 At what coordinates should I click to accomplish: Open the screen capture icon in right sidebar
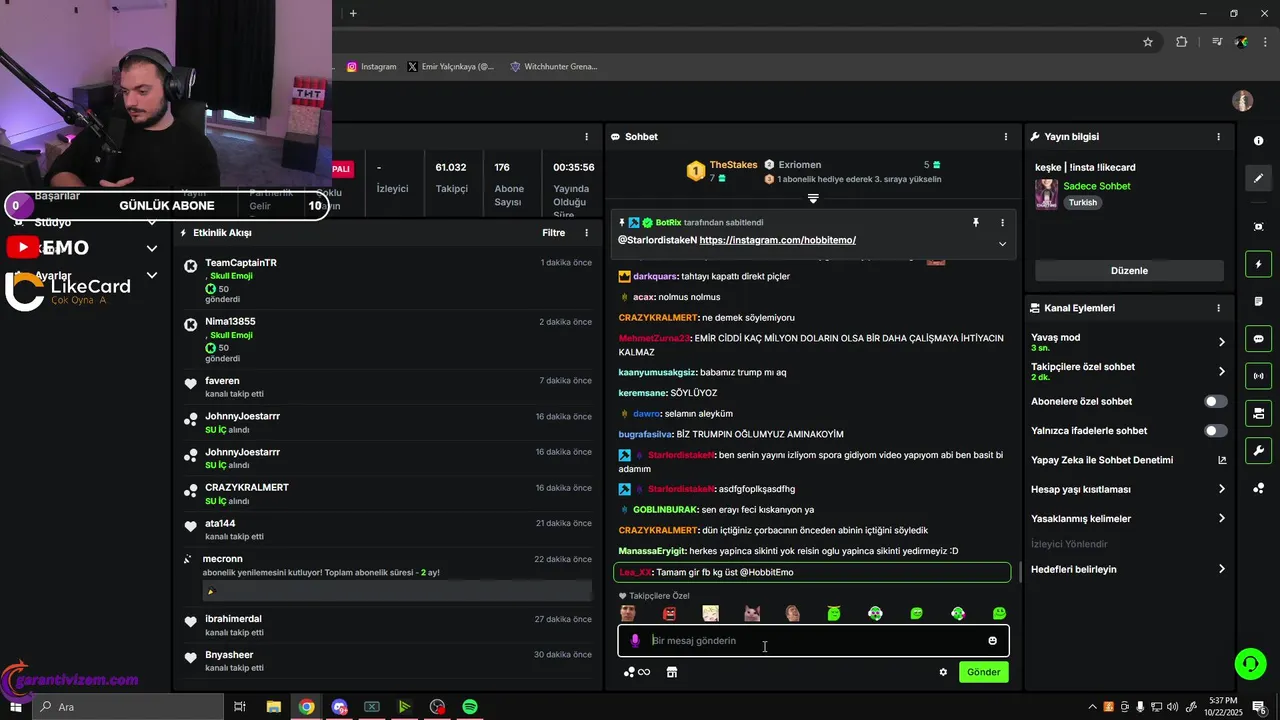click(x=1258, y=227)
